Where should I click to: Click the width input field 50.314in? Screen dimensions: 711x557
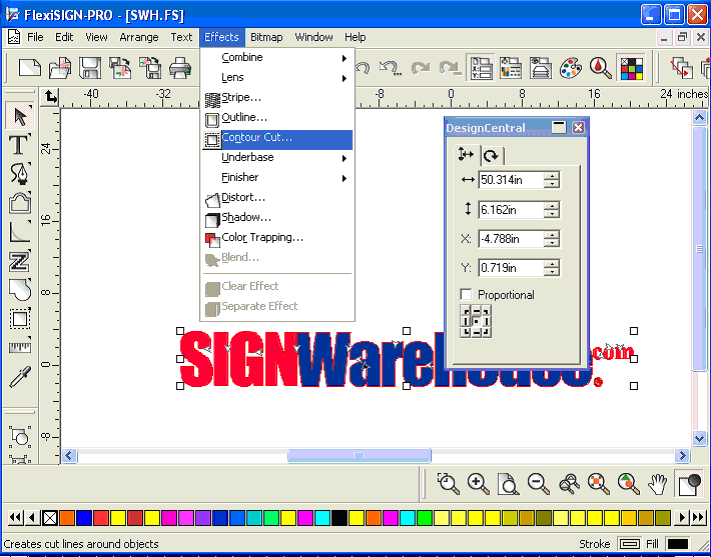pos(511,180)
